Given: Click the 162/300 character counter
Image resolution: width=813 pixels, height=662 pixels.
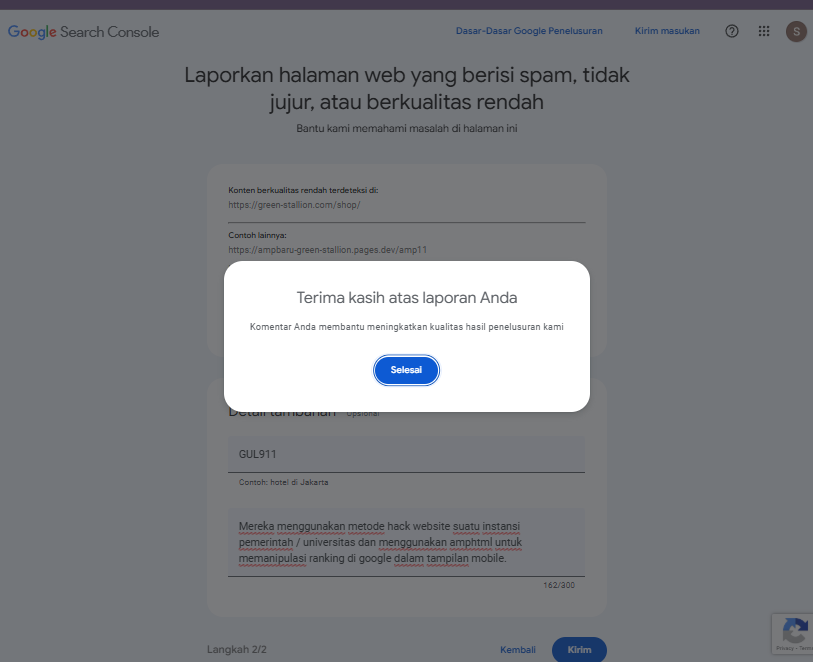Looking at the screenshot, I should (x=559, y=585).
